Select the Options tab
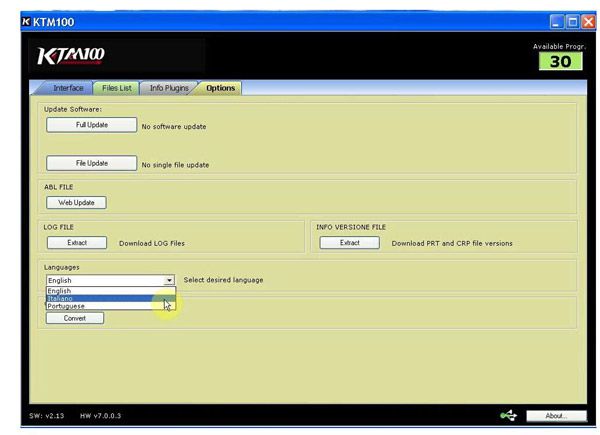Image resolution: width=600 pixels, height=435 pixels. [220, 88]
